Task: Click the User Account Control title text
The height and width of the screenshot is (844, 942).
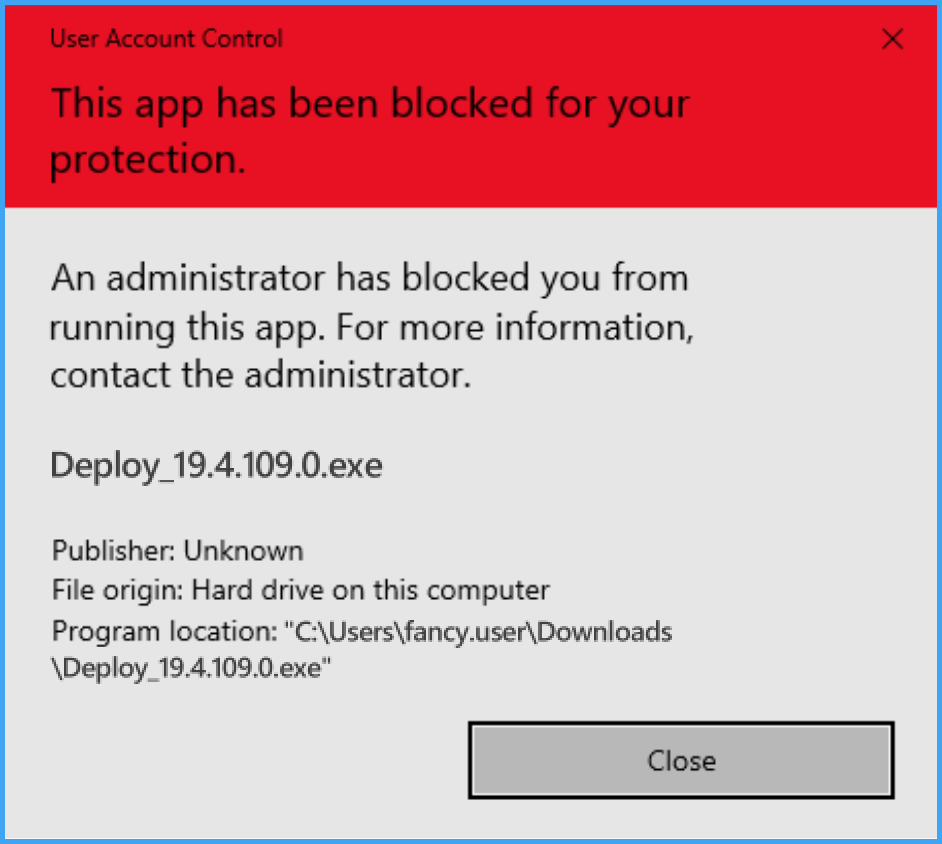Action: (x=165, y=39)
